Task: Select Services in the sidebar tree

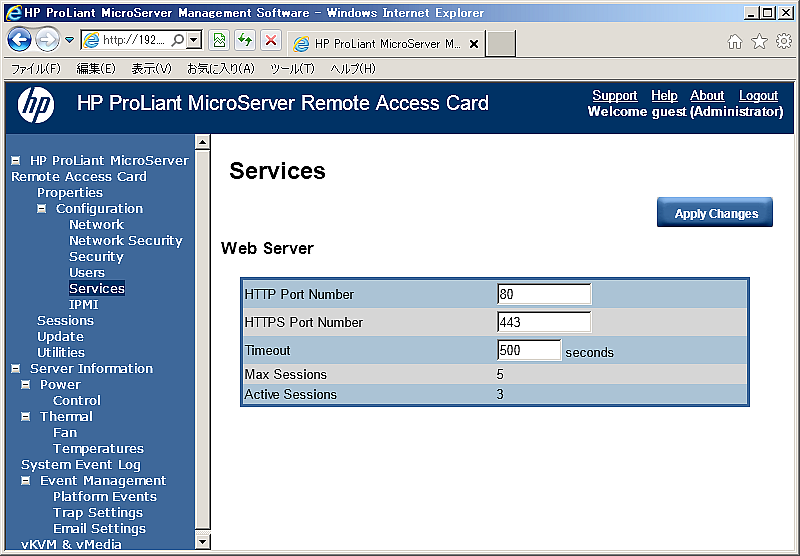Action: [97, 288]
